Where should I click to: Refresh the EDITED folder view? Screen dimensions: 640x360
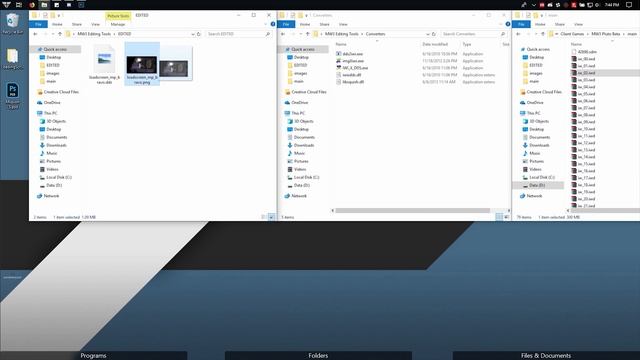click(x=199, y=34)
